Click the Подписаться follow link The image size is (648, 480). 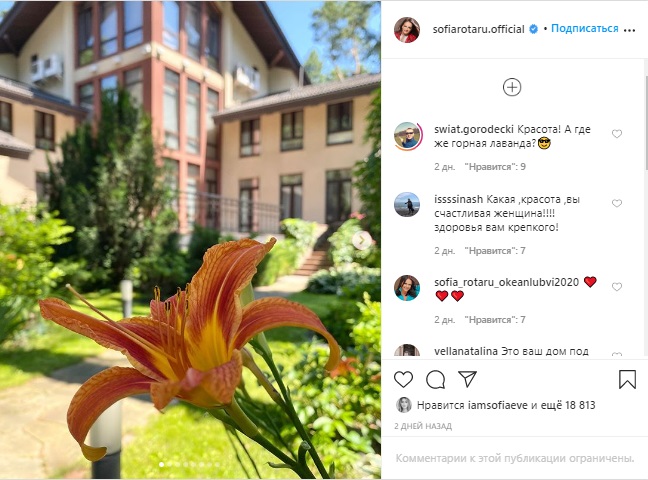pos(584,29)
